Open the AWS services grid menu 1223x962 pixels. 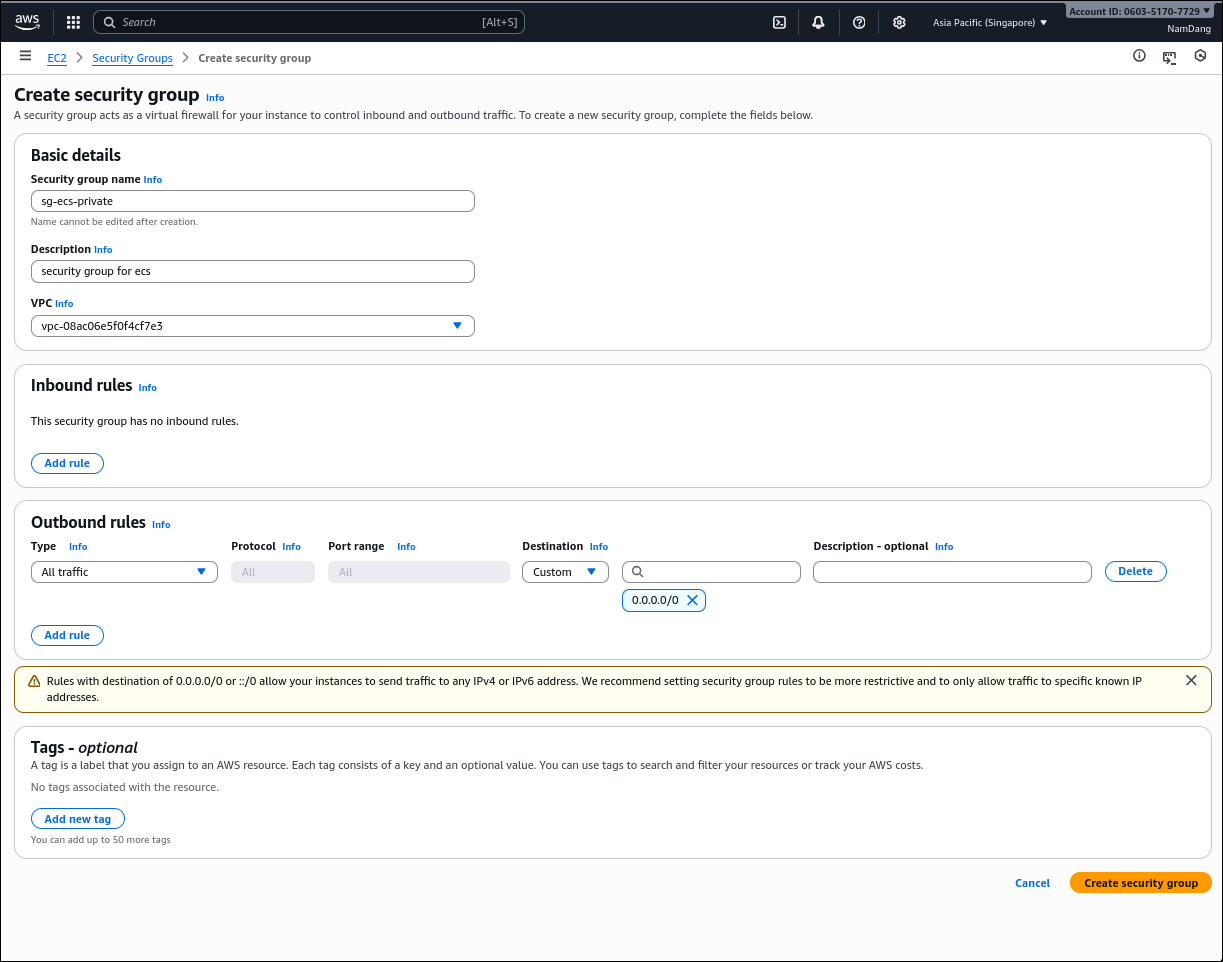pyautogui.click(x=73, y=22)
